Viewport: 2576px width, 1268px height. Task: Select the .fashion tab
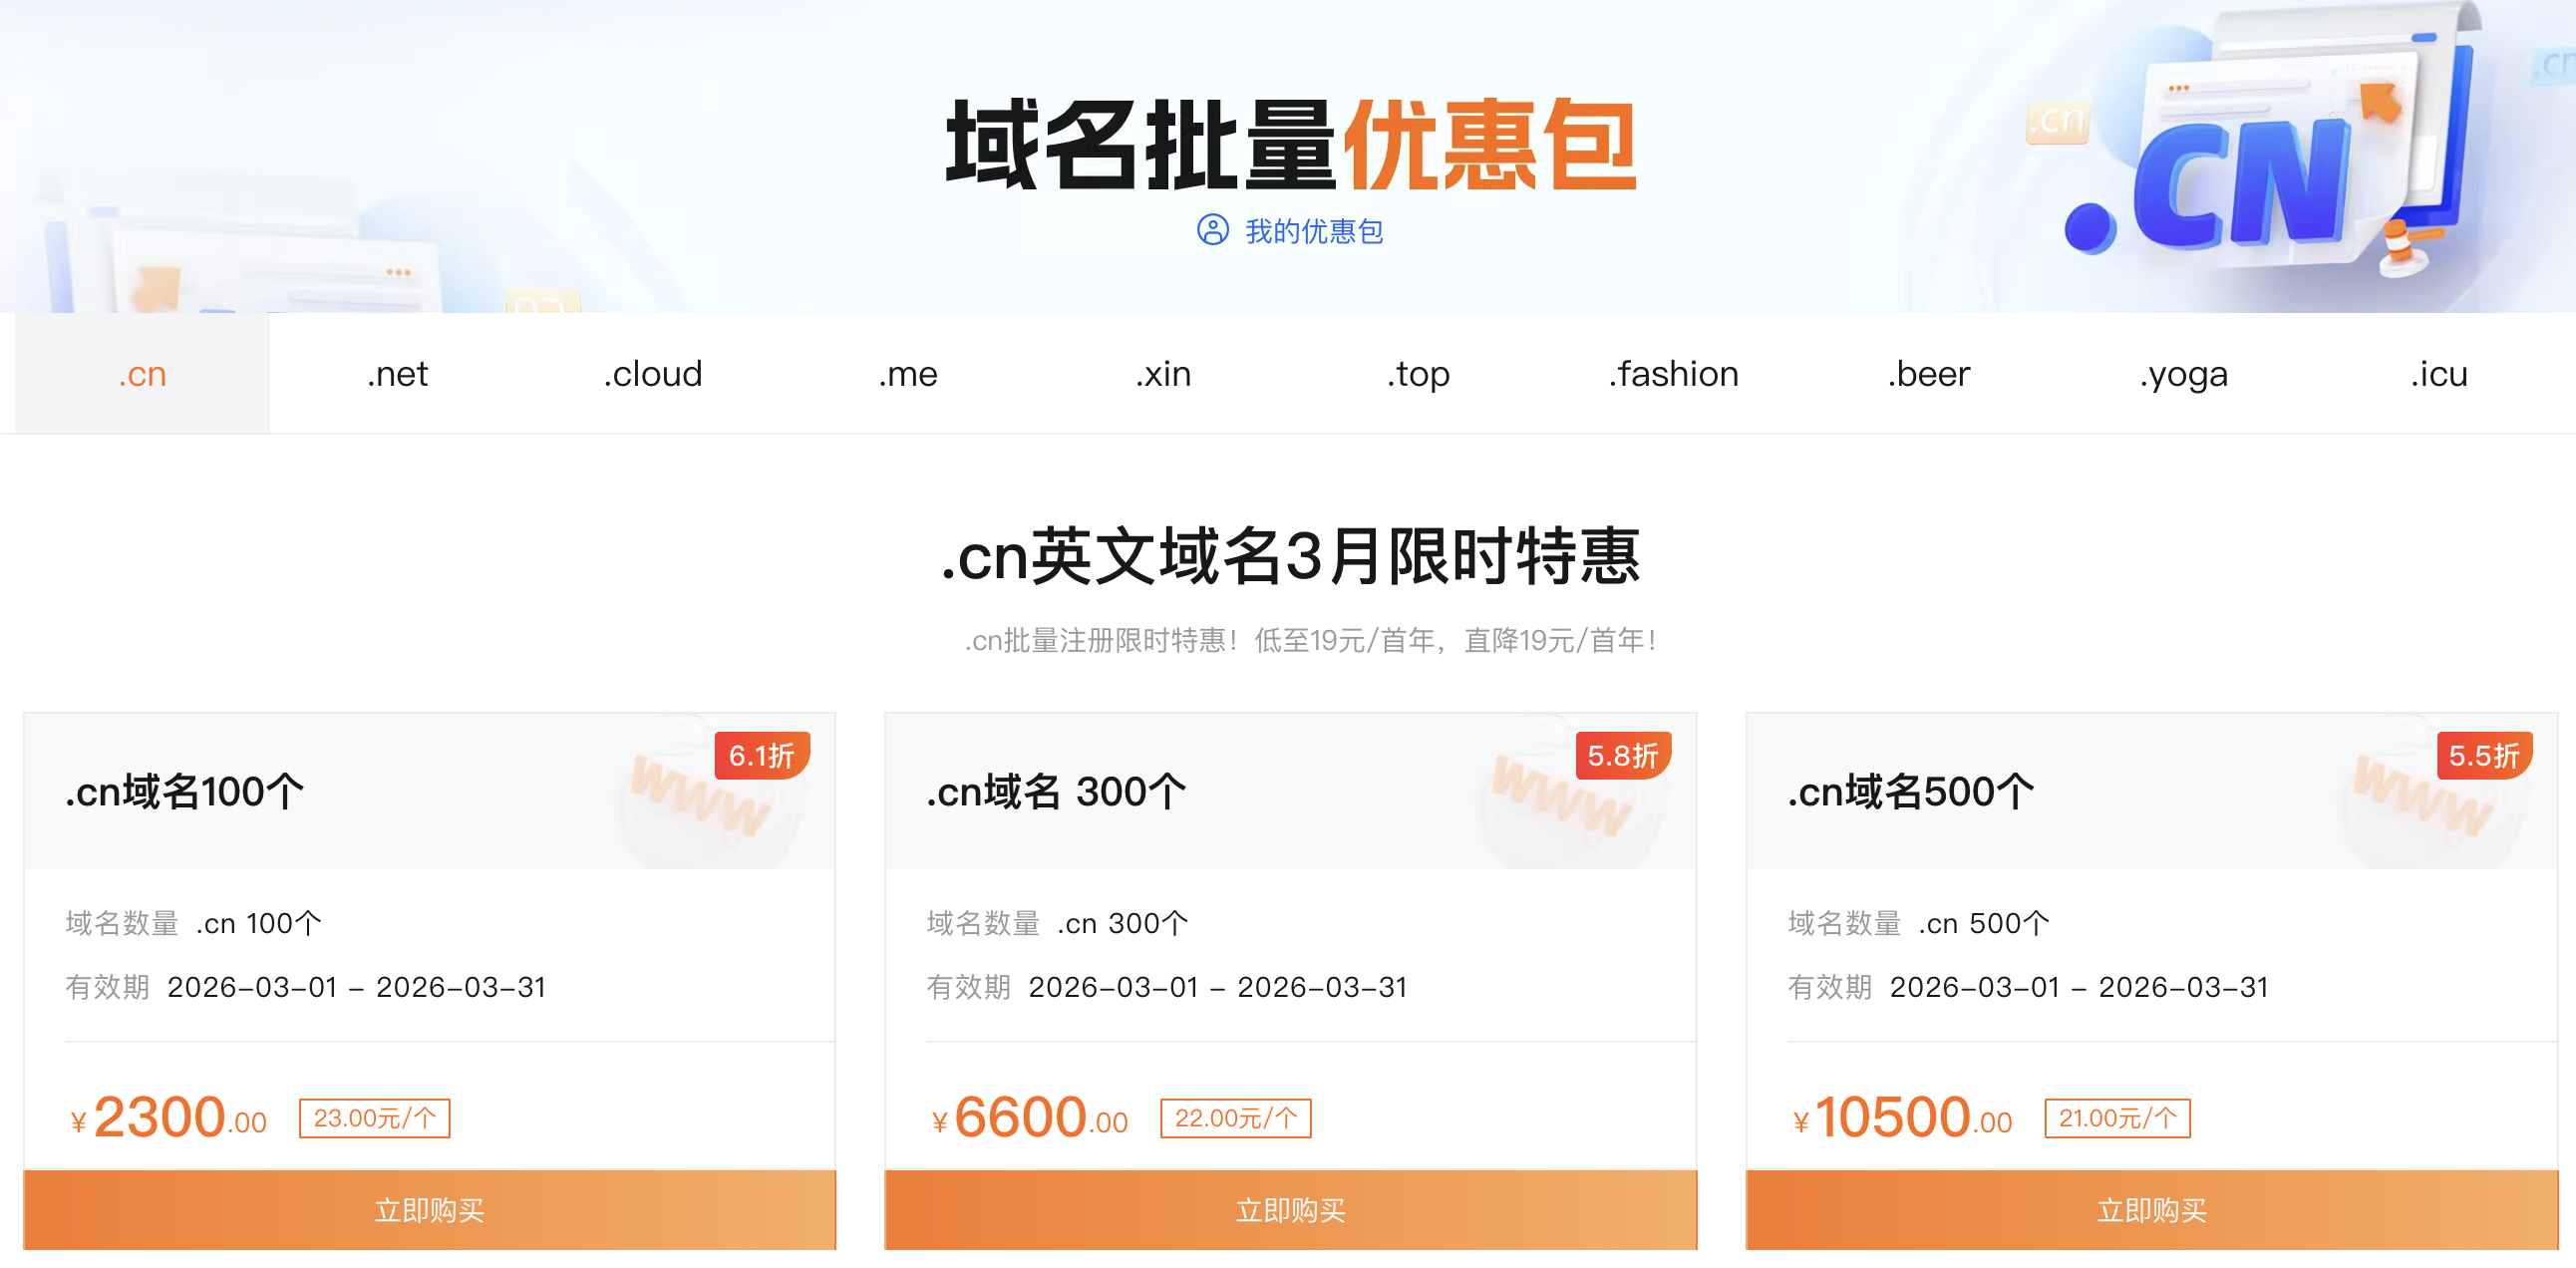coord(1673,373)
